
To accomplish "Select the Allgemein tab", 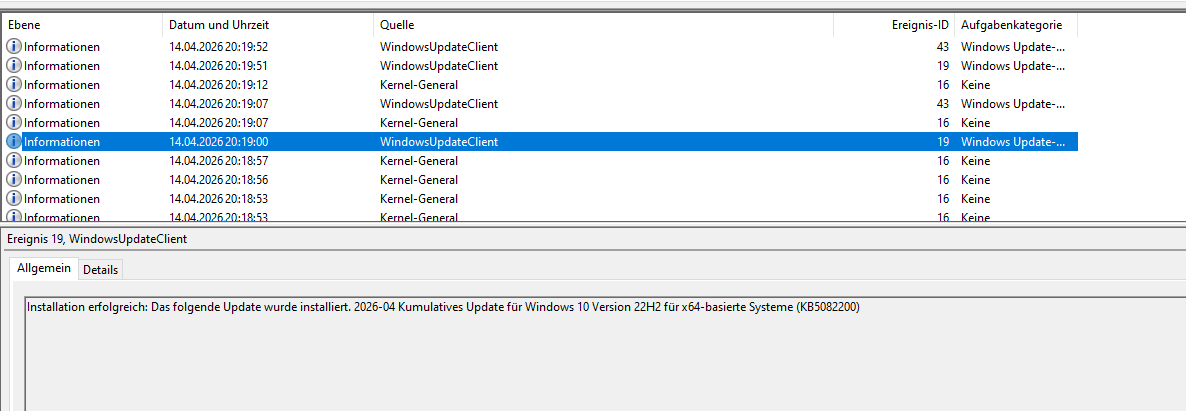I will [44, 269].
